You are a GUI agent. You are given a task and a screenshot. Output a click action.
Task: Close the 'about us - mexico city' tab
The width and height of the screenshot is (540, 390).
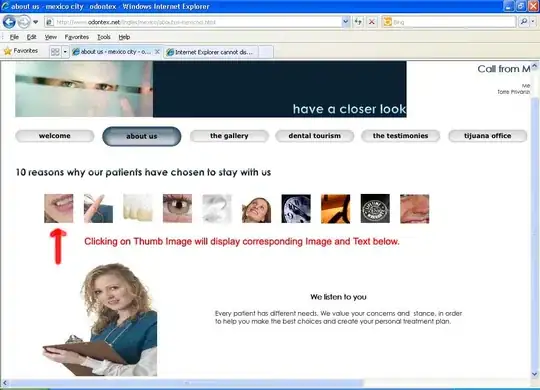pyautogui.click(x=157, y=52)
